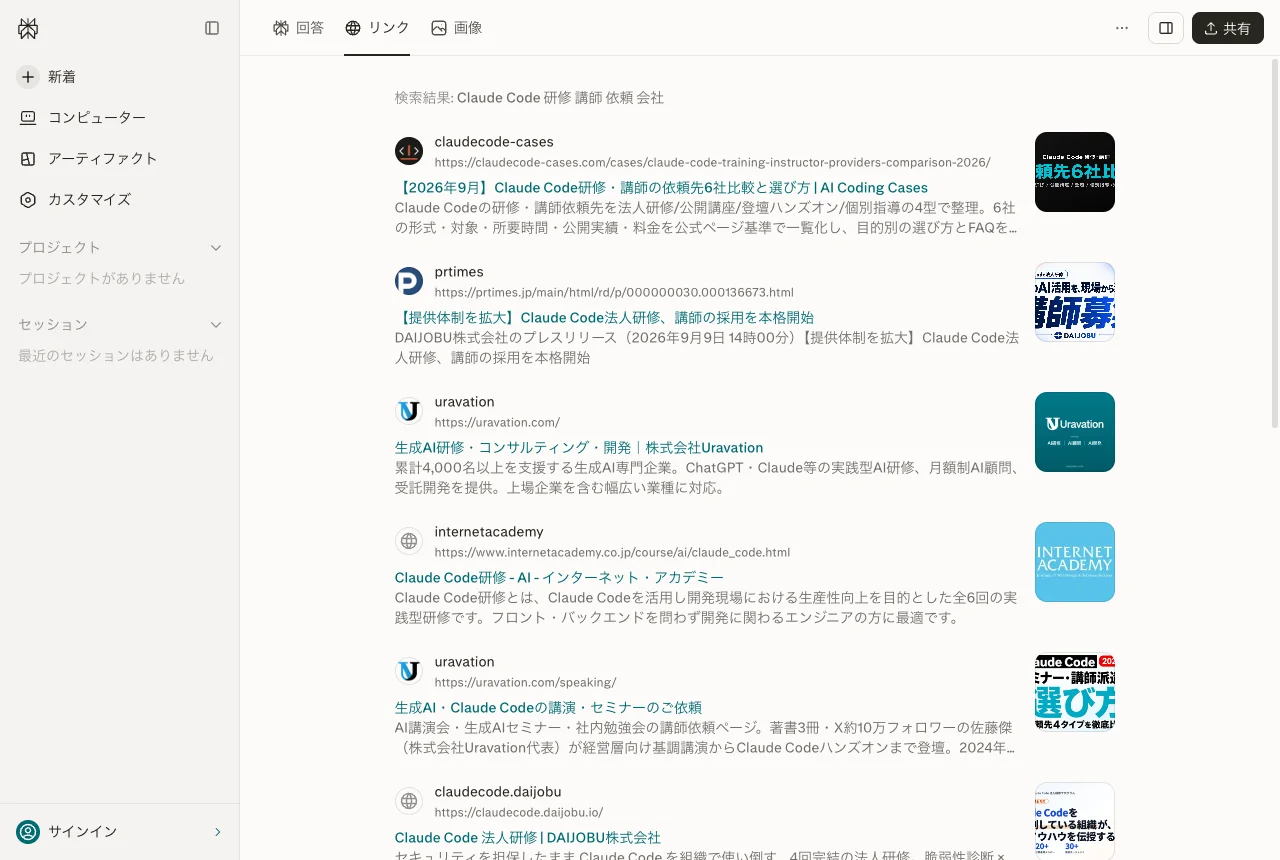Image resolution: width=1280 pixels, height=860 pixels.
Task: Open Claude Code研修・講師の依頼先6社比較 link
Action: 661,187
